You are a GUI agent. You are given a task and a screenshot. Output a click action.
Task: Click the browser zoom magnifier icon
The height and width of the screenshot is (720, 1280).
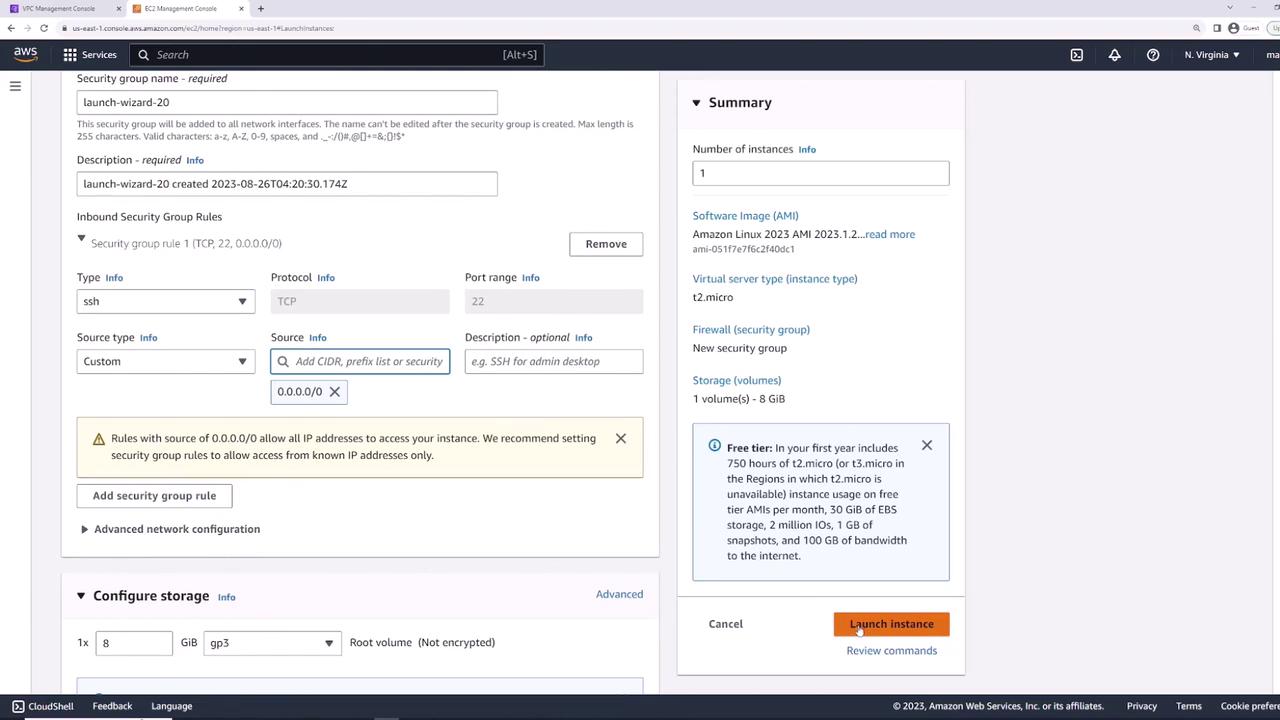1197,28
